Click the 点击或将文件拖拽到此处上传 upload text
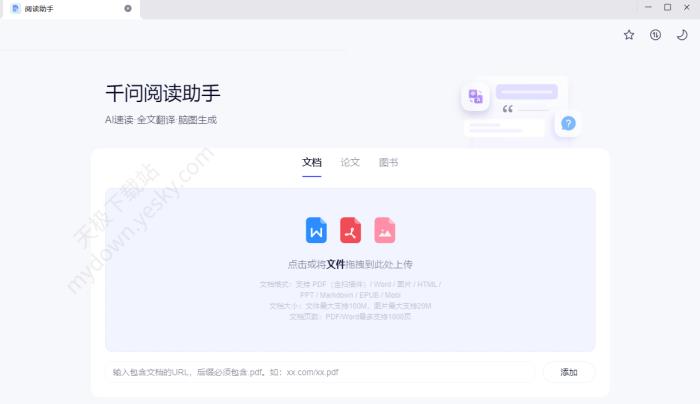The image size is (700, 404). (350, 265)
